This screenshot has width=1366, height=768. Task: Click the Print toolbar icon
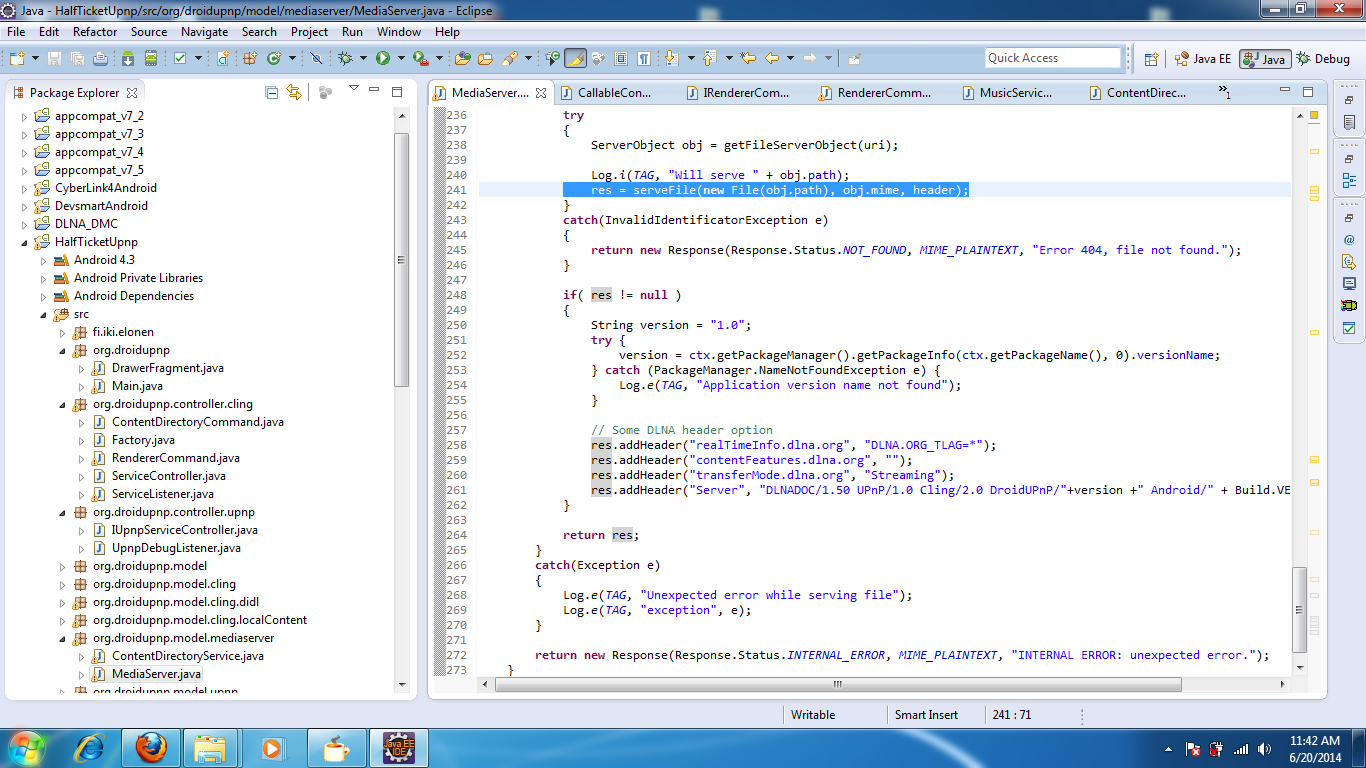(x=100, y=58)
